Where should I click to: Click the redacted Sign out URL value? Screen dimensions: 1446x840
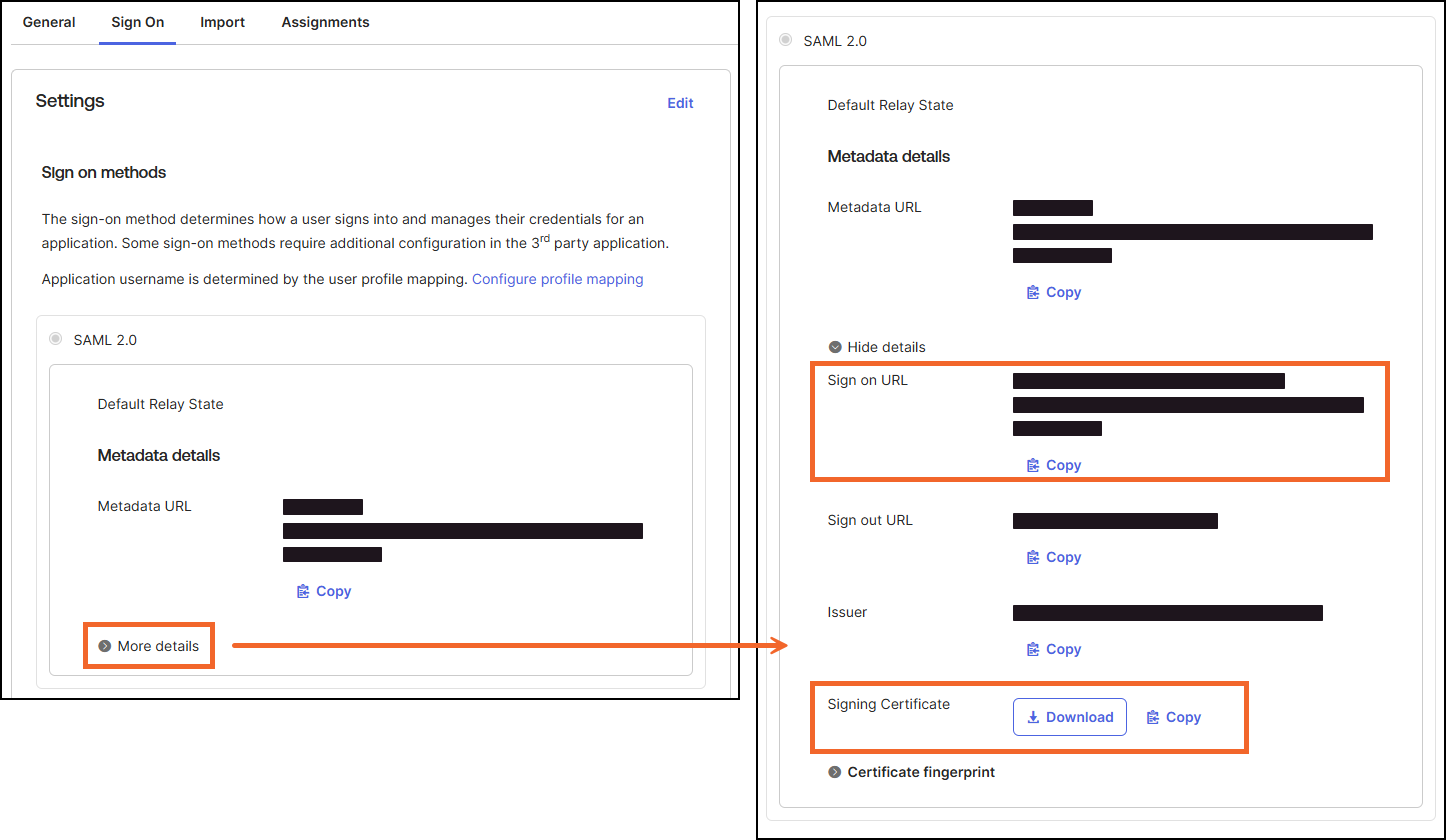click(1115, 520)
